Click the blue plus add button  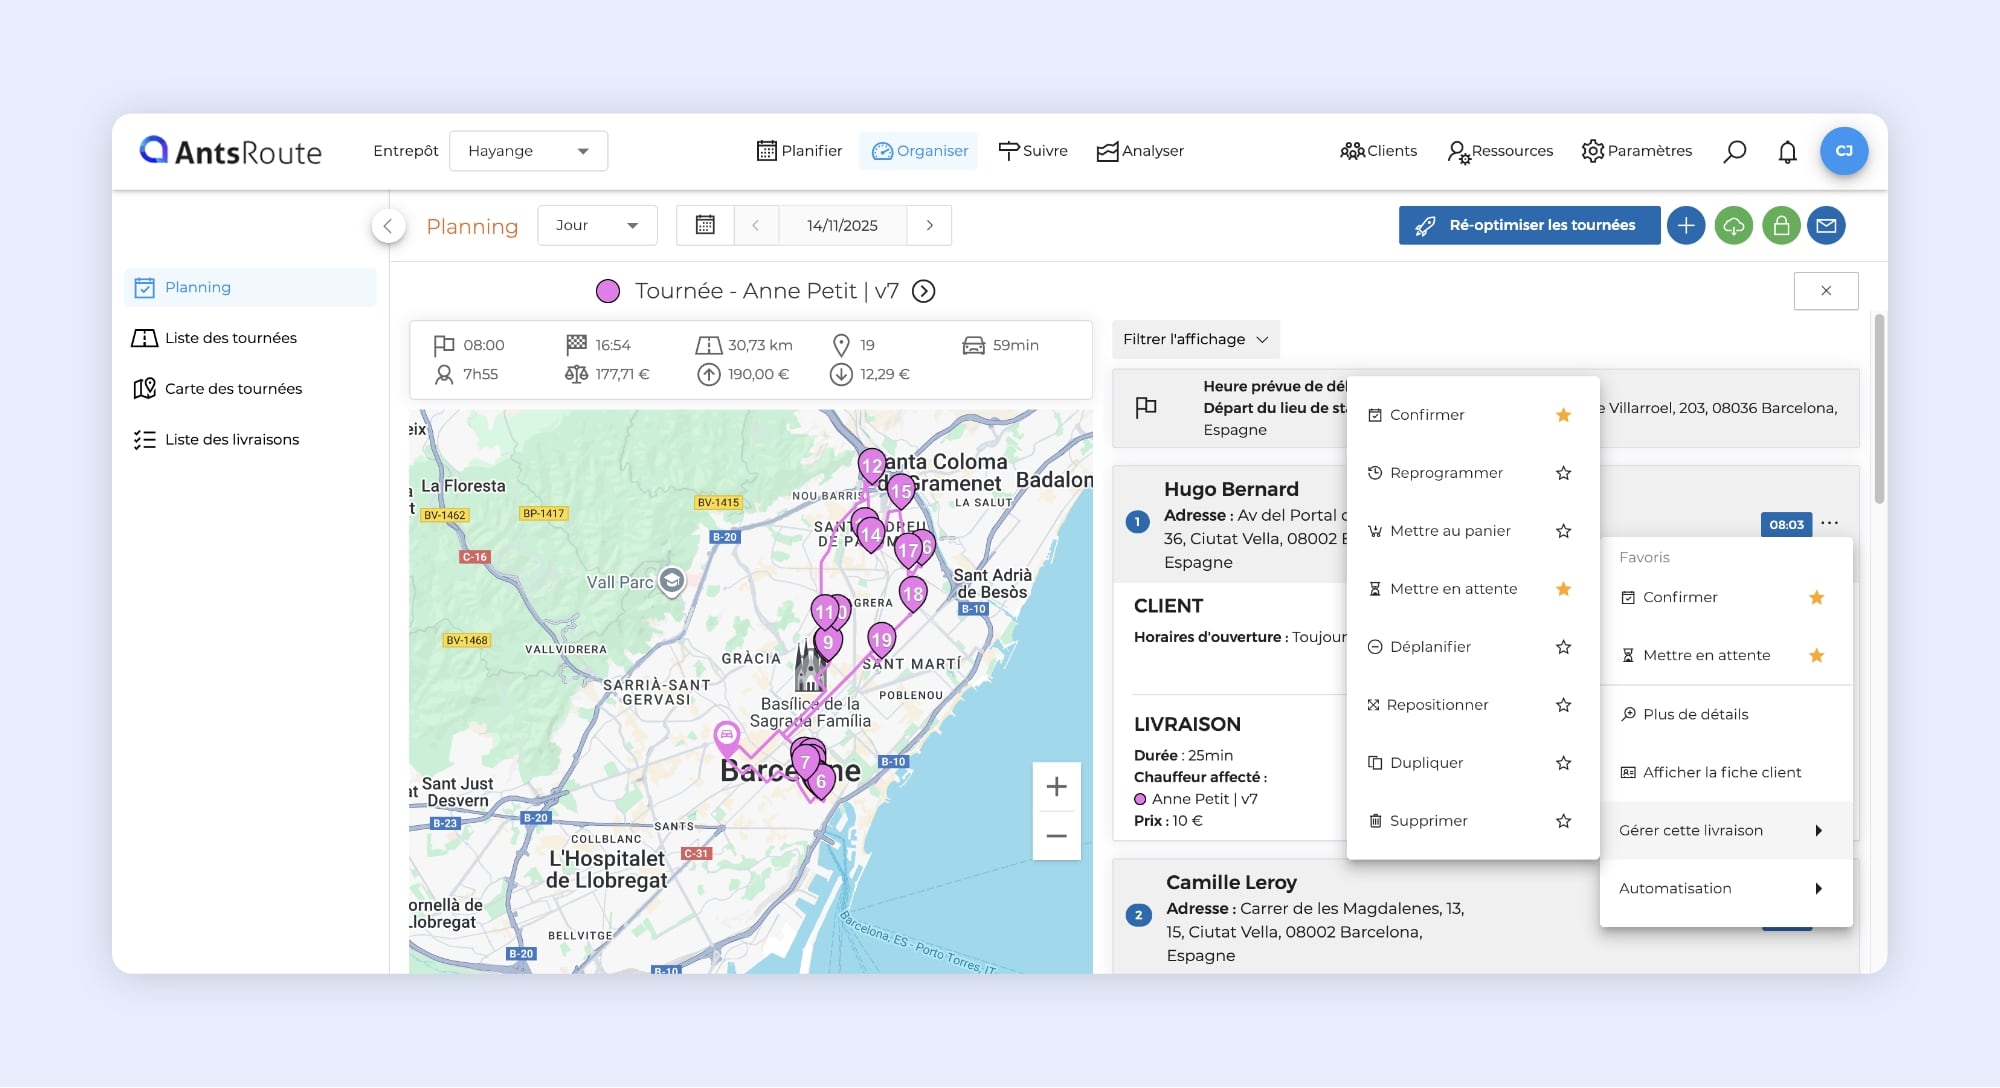(x=1686, y=225)
